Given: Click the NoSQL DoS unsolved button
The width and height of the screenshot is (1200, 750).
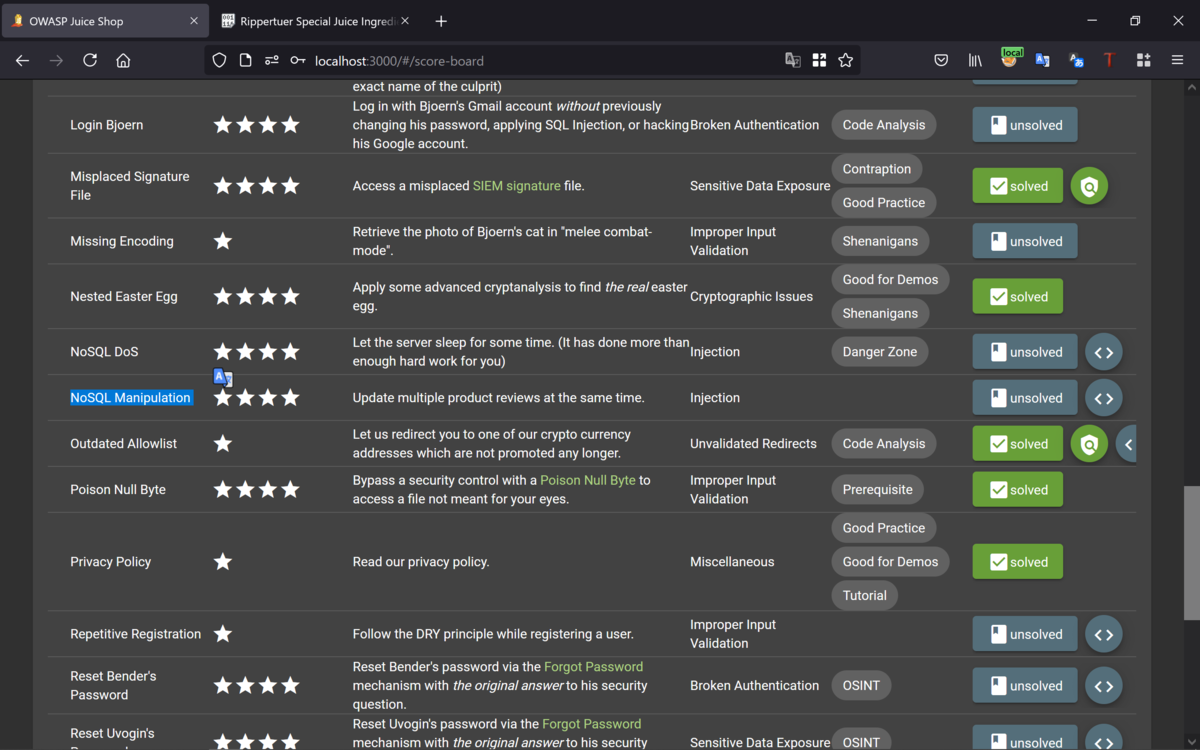Looking at the screenshot, I should tap(1025, 352).
